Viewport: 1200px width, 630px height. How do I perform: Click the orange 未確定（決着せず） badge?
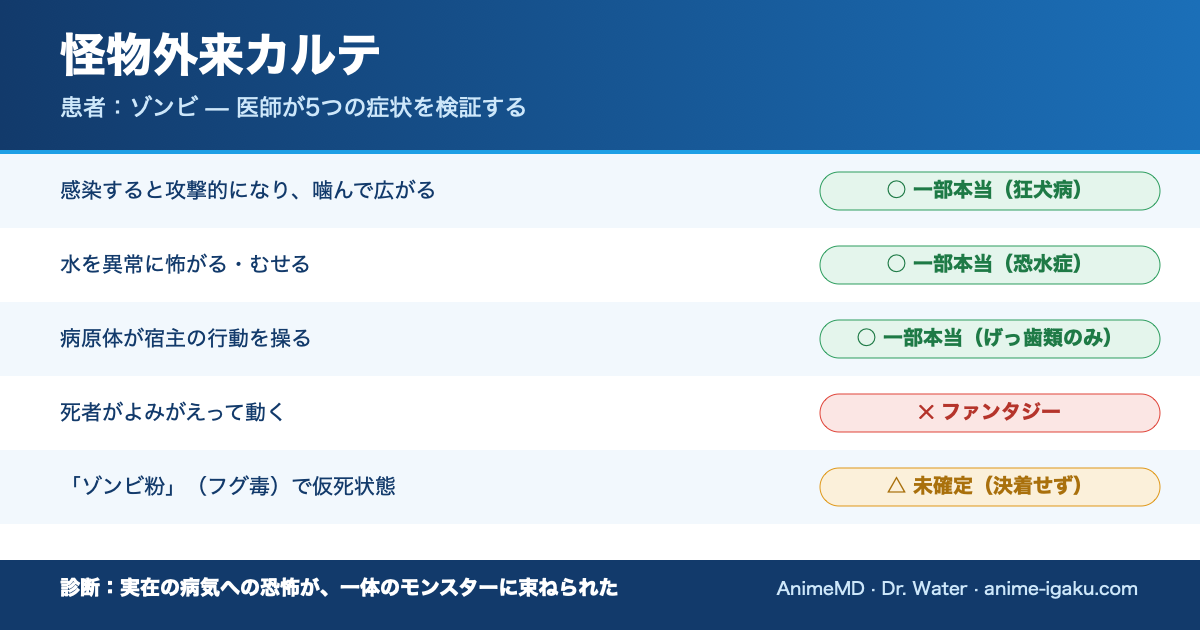(x=990, y=487)
